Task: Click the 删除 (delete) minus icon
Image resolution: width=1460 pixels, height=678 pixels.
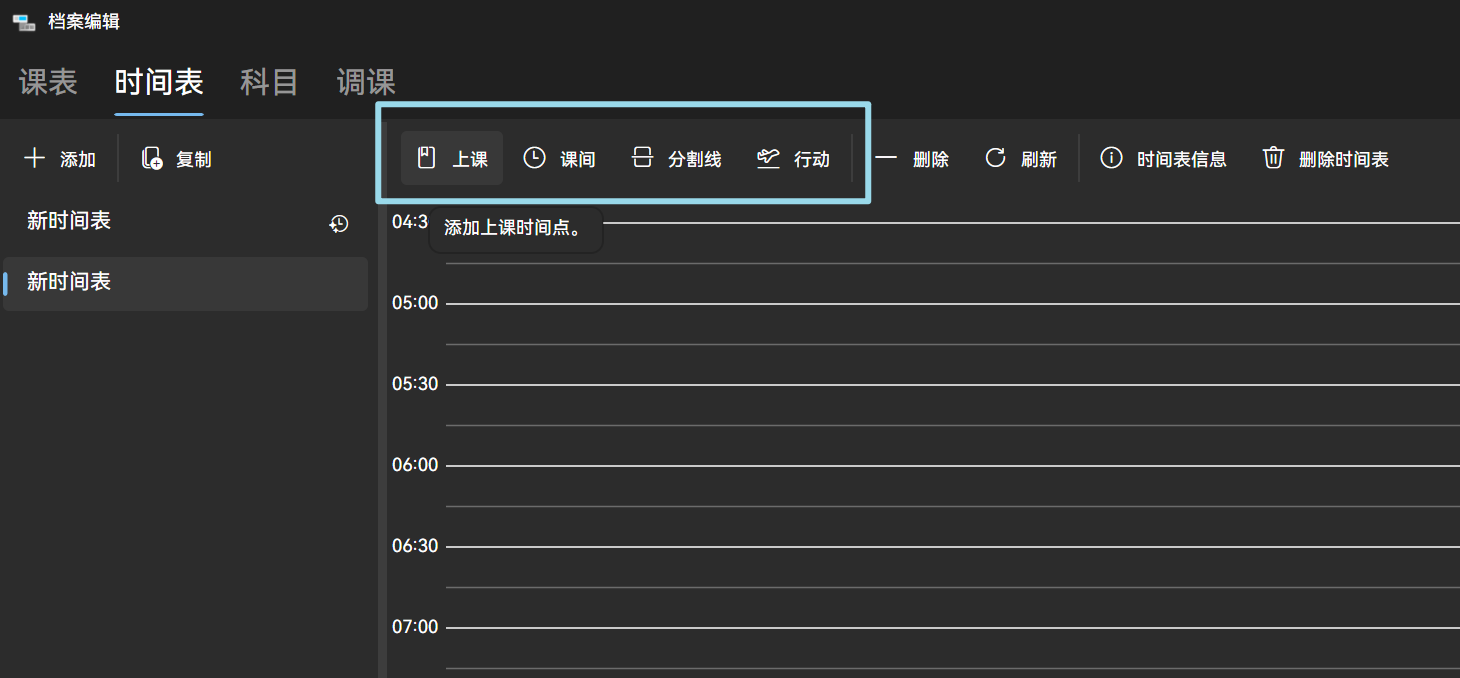Action: click(886, 157)
